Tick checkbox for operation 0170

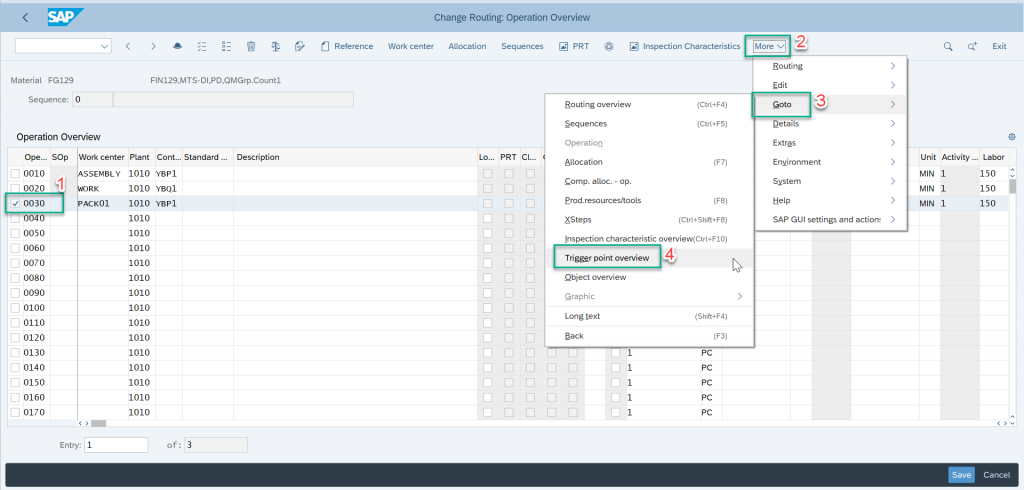[15, 412]
